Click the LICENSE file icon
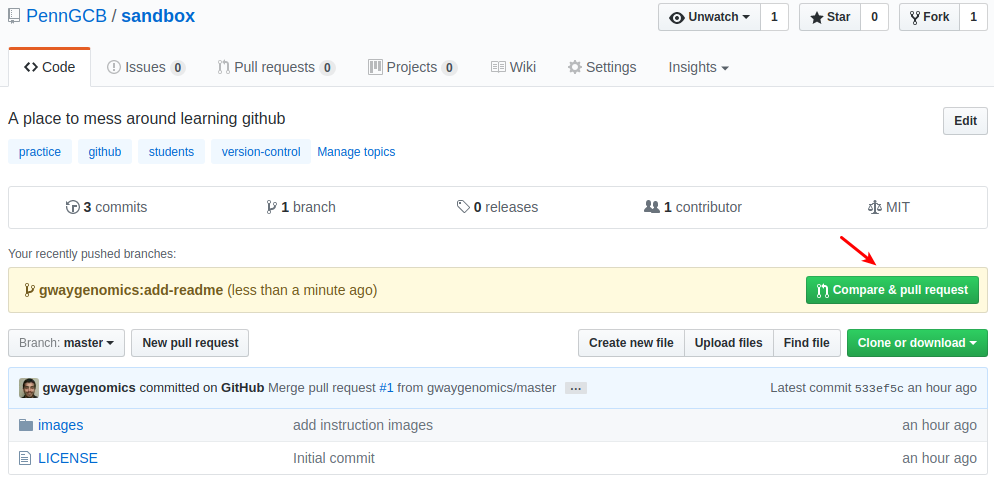Viewport: 994px width, 482px height. pyautogui.click(x=25, y=458)
